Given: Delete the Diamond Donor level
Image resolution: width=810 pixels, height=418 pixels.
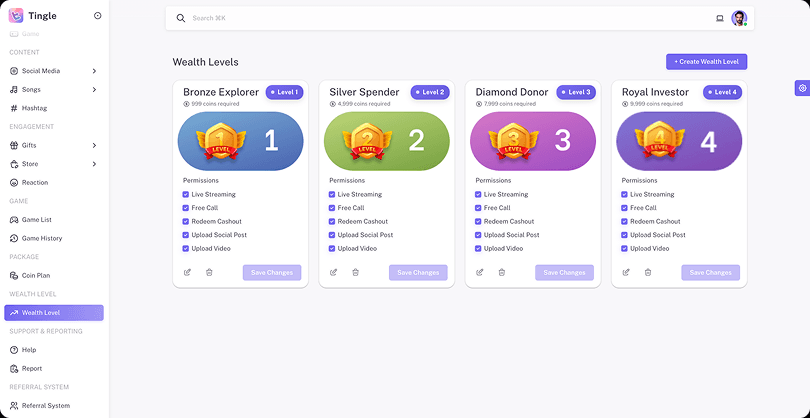Looking at the screenshot, I should [502, 272].
